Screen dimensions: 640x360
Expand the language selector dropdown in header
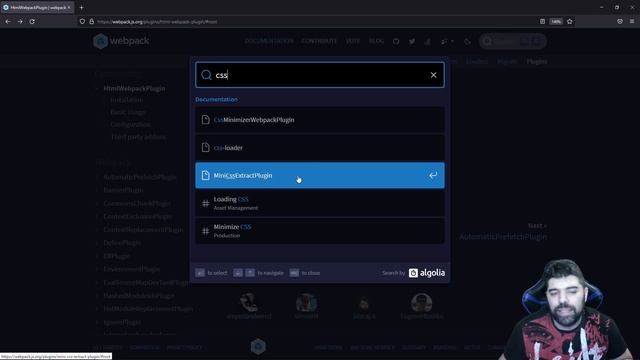tap(447, 41)
